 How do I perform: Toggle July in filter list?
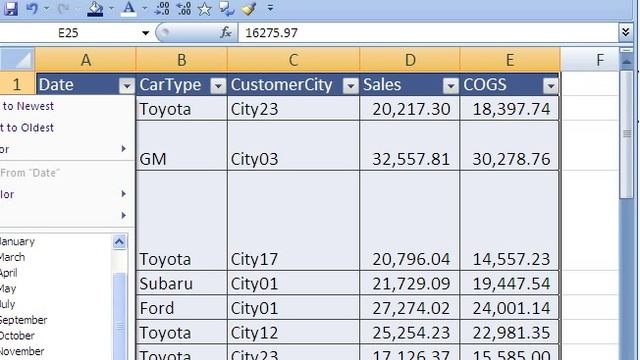pyautogui.click(x=7, y=304)
